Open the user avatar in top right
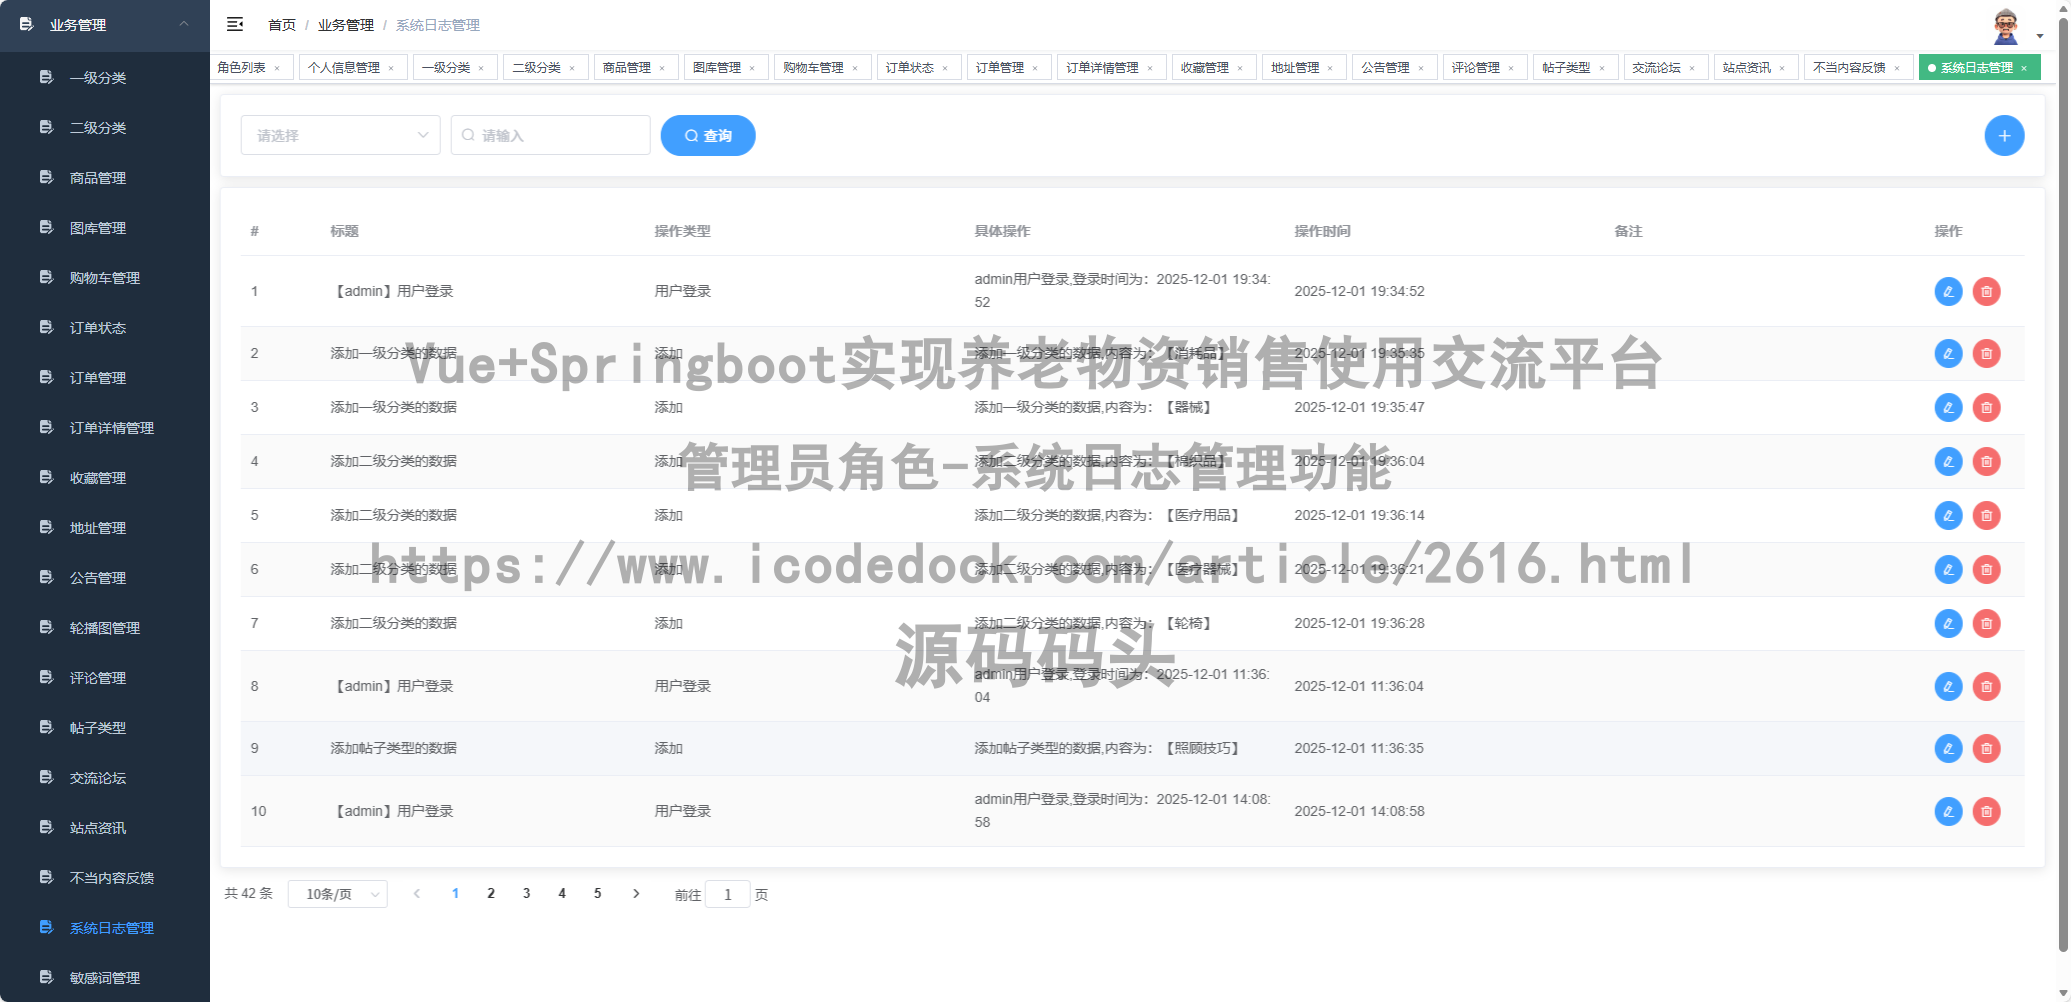This screenshot has width=2071, height=1002. coord(2006,25)
